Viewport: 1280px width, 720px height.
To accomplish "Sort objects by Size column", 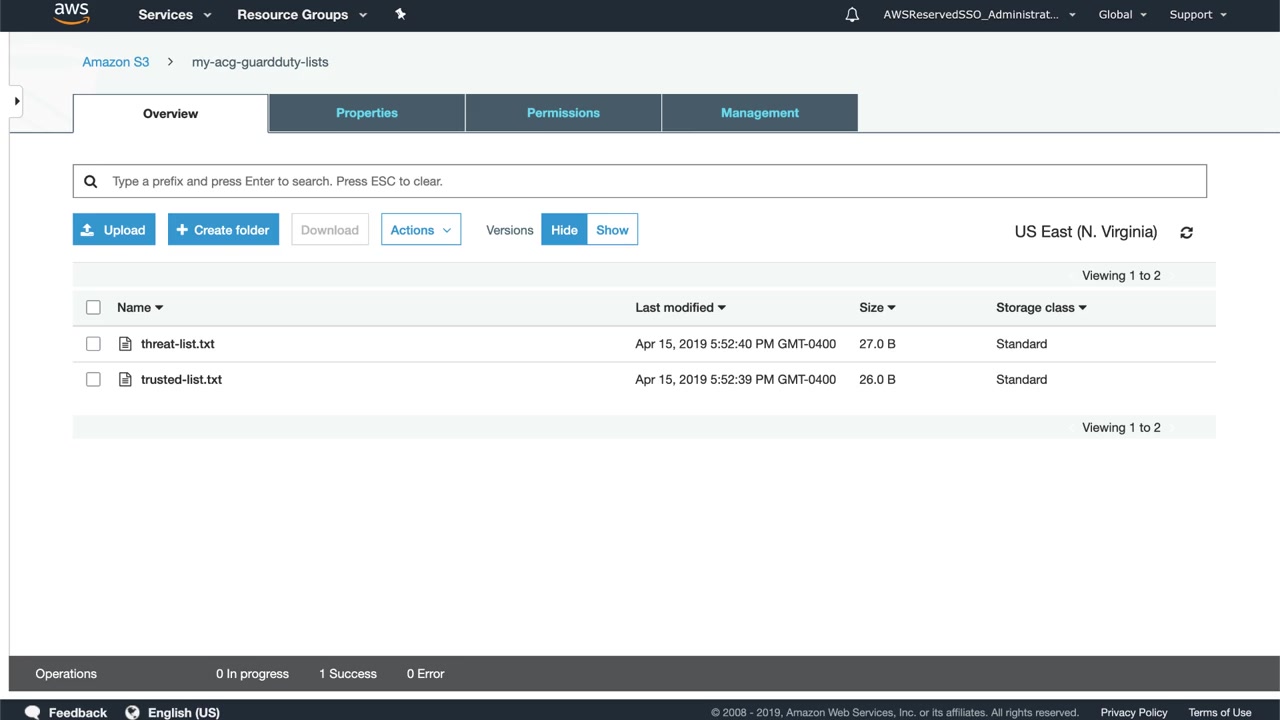I will [x=877, y=308].
